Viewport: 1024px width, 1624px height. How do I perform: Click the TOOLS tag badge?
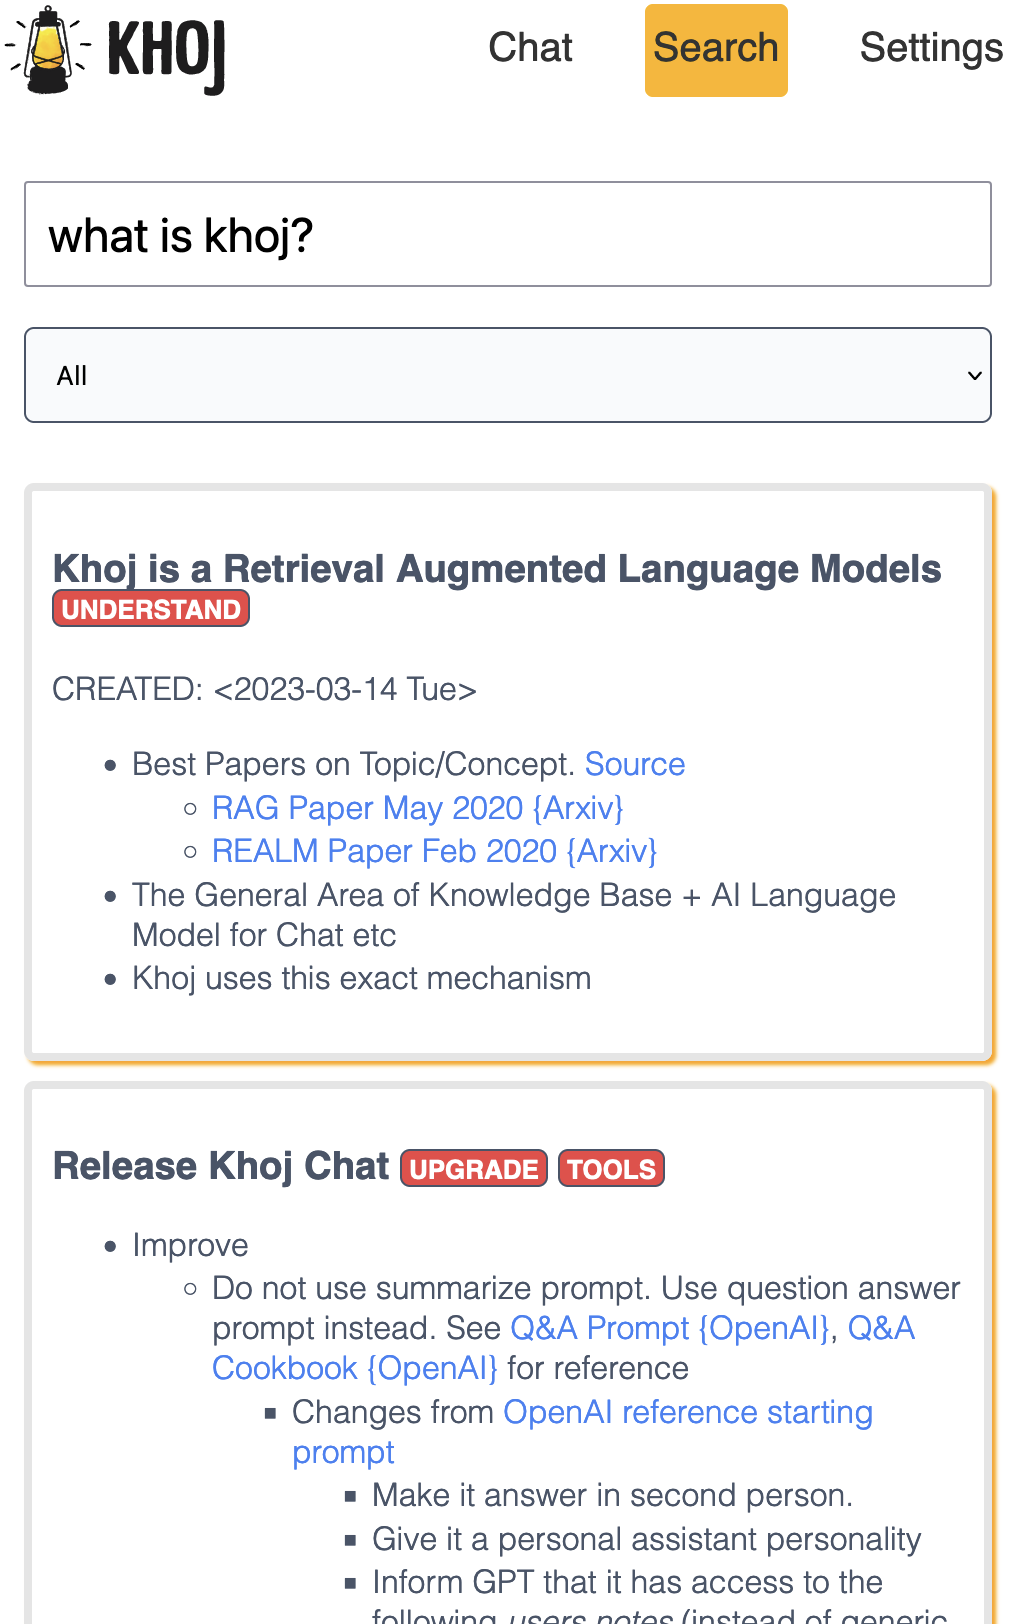[x=611, y=1169]
